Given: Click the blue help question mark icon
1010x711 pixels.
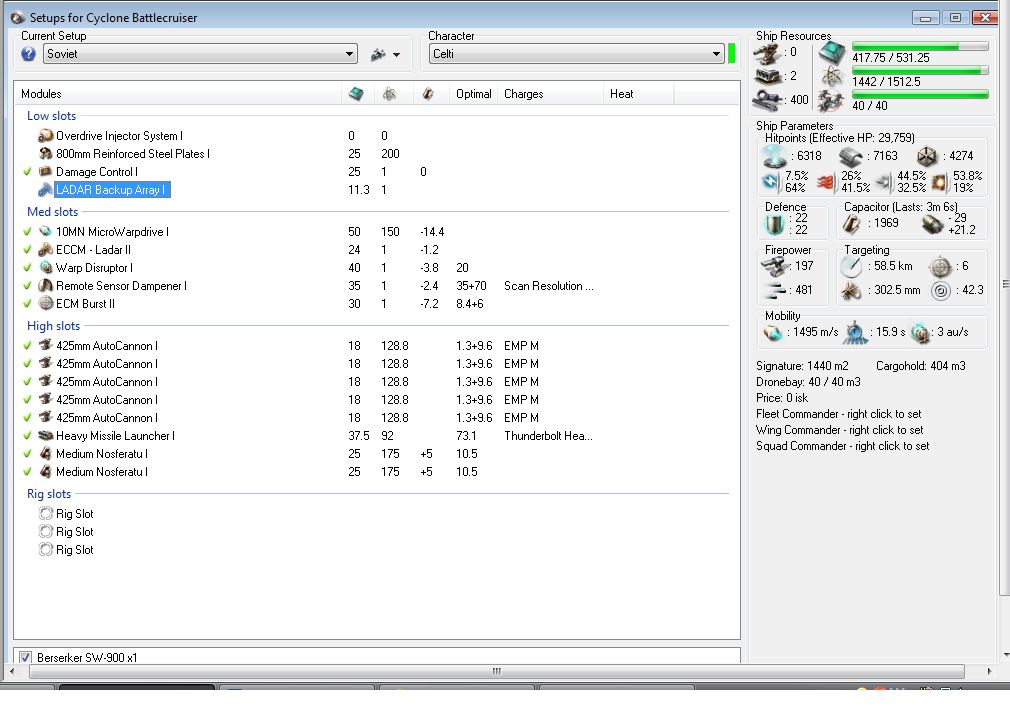Looking at the screenshot, I should [28, 54].
